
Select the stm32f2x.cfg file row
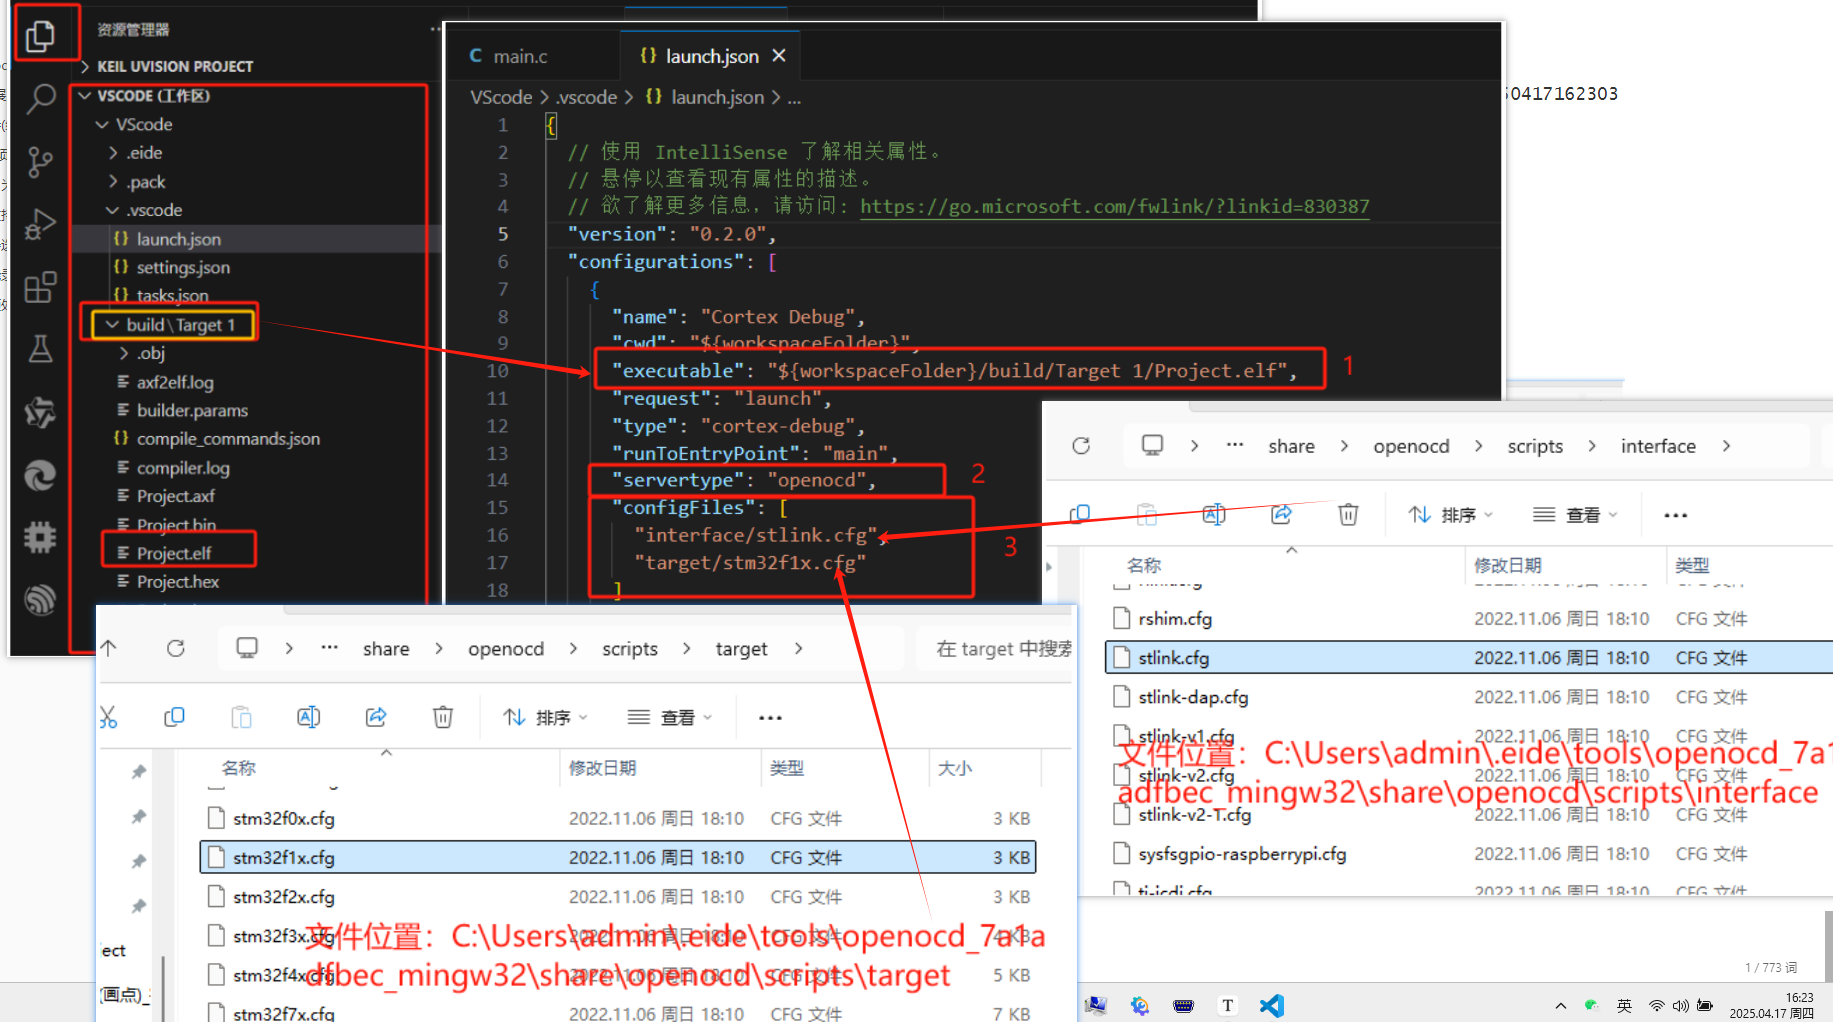point(285,896)
